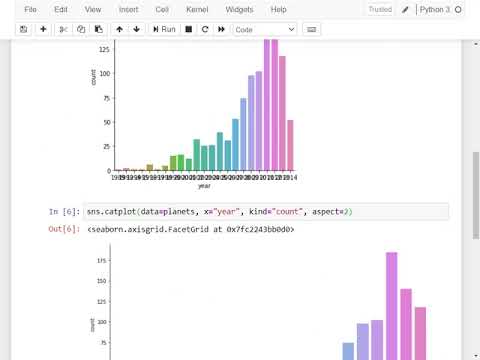Click the vertical scrollbar thumb
Image resolution: width=480 pixels, height=360 pixels.
[476, 195]
